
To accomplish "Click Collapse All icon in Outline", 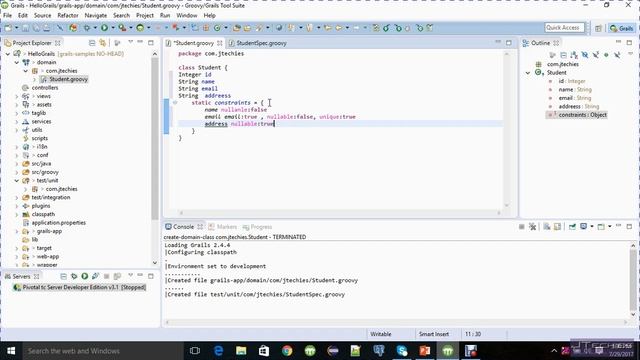I will click(x=563, y=55).
